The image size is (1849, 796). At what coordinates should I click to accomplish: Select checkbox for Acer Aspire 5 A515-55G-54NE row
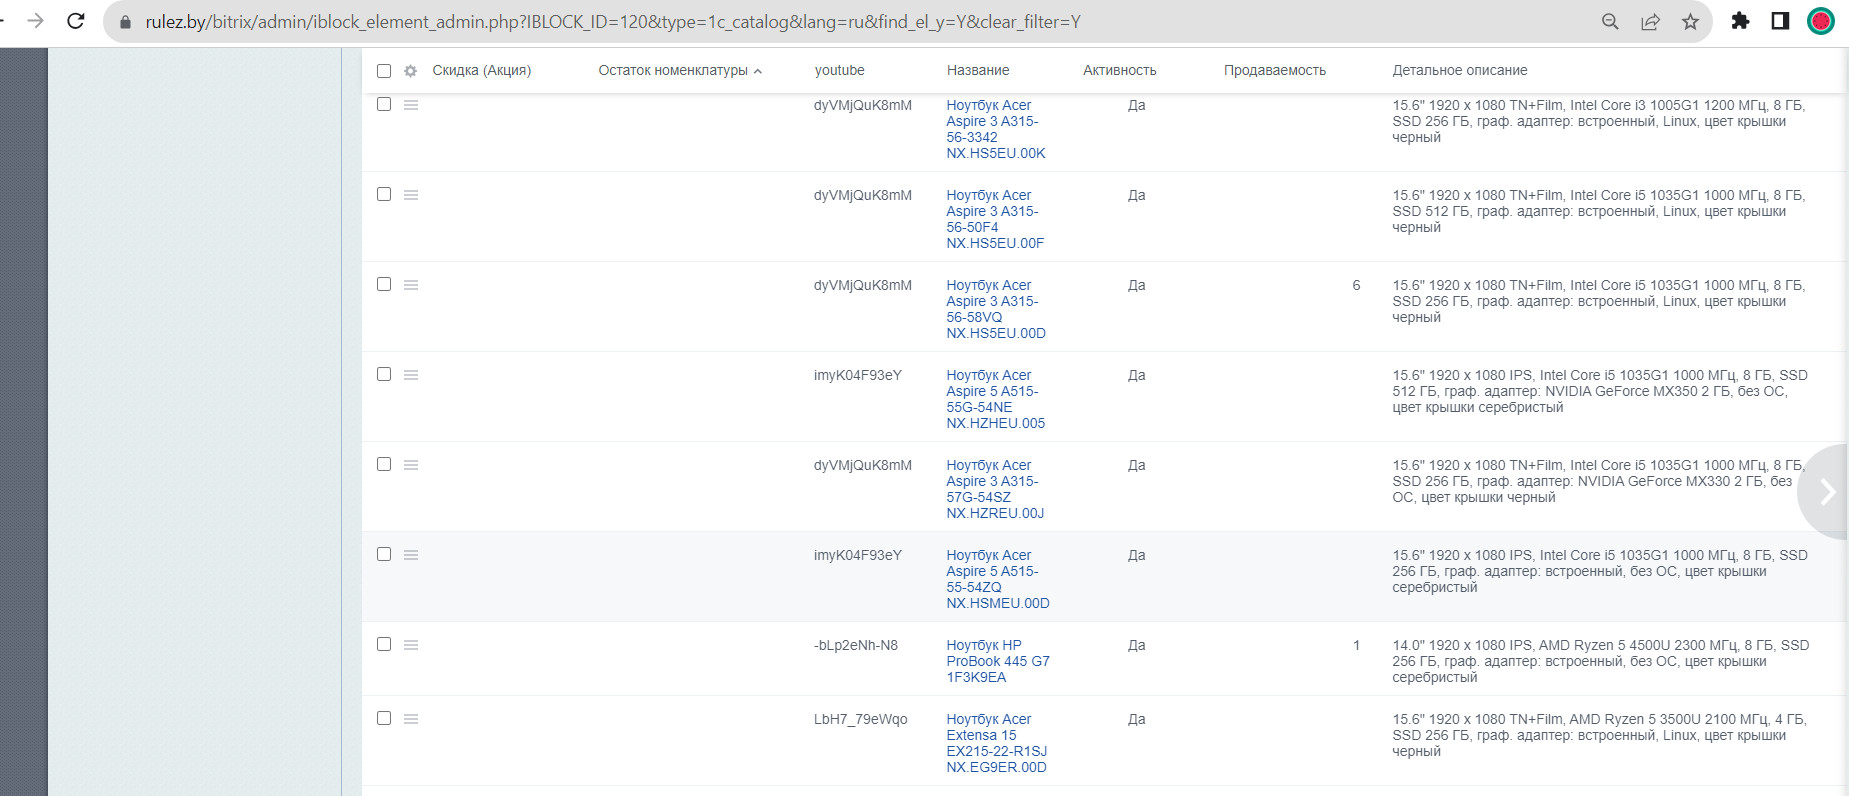(x=384, y=374)
